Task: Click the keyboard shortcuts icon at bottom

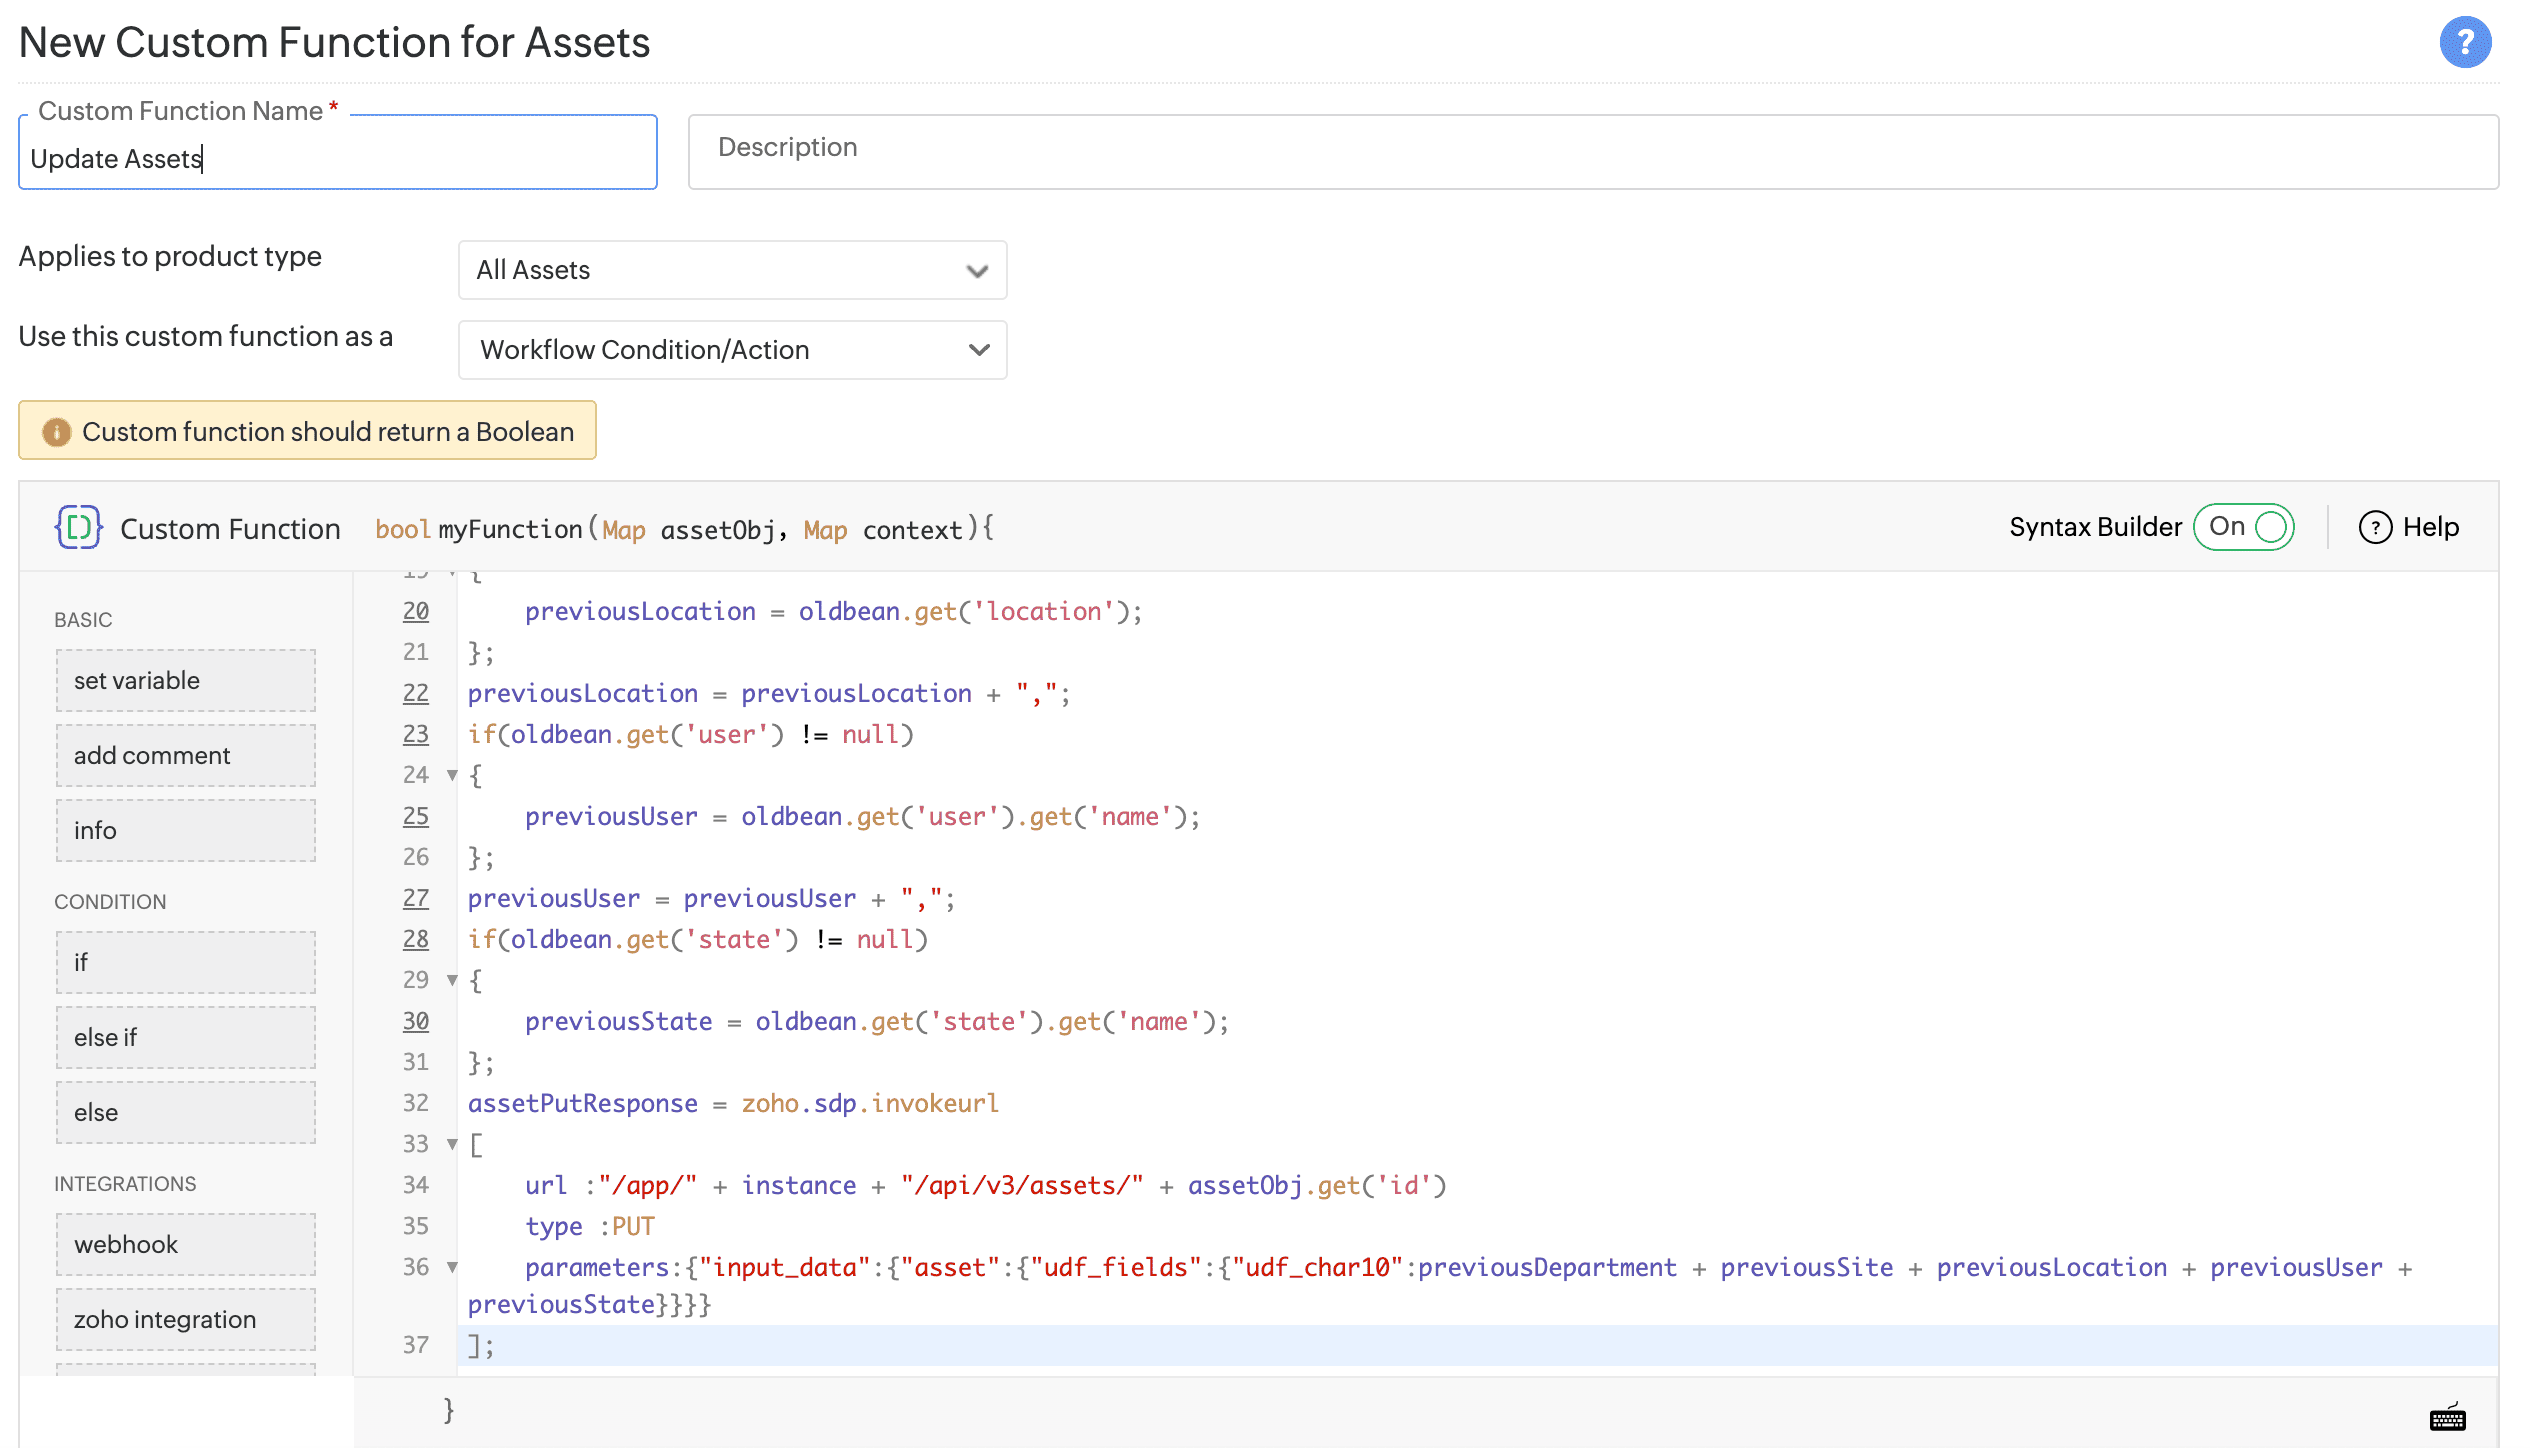Action: point(2447,1417)
